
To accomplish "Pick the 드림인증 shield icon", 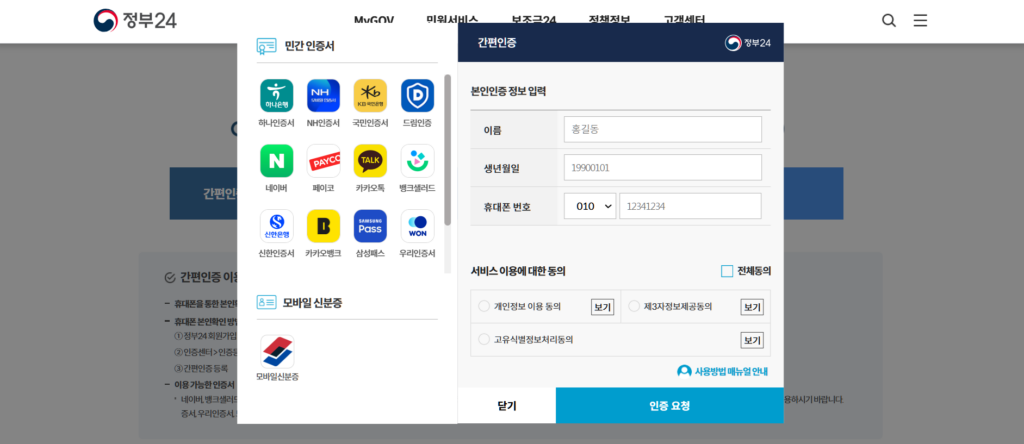I will (417, 96).
